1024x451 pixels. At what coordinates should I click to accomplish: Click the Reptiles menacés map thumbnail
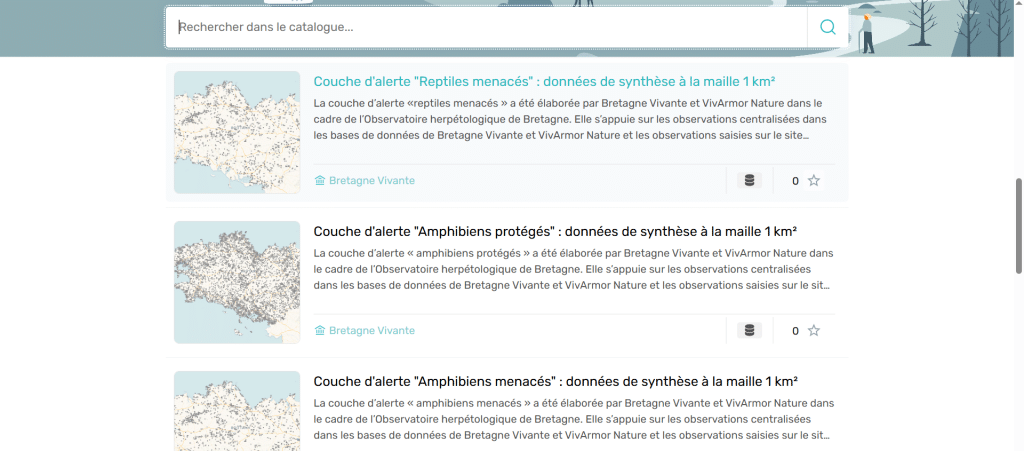pos(237,132)
